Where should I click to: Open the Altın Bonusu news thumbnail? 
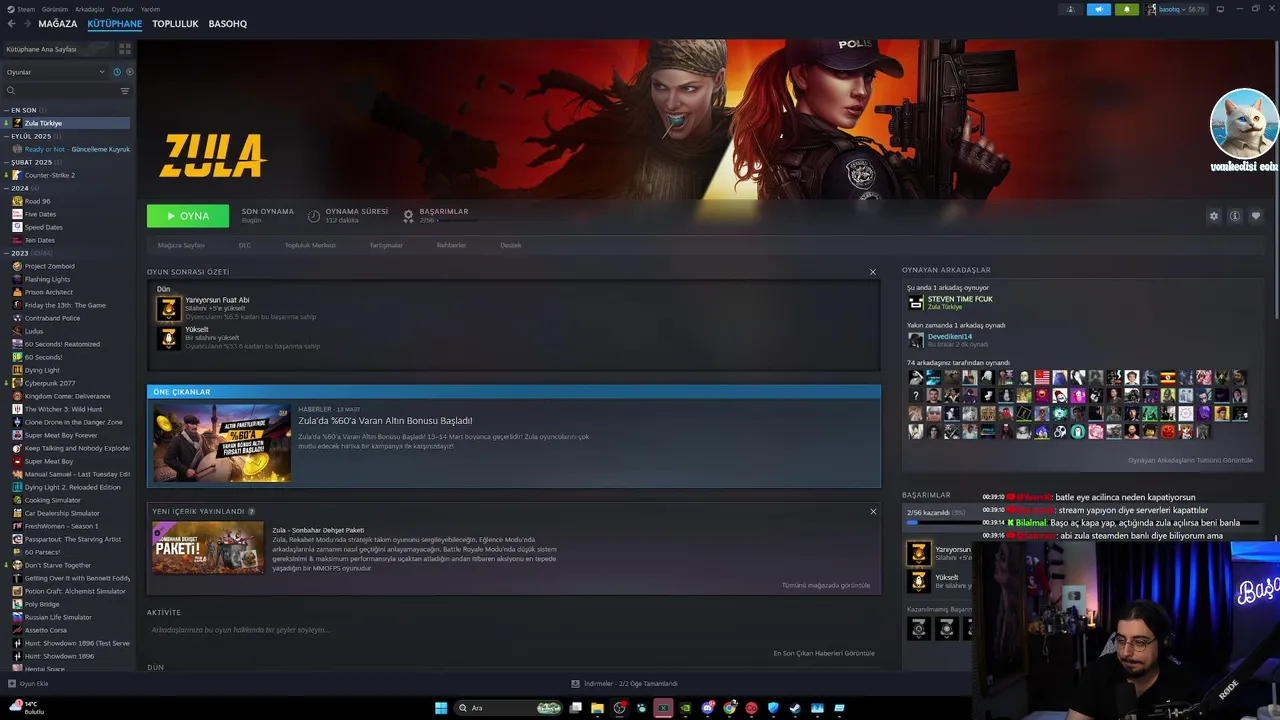[x=222, y=443]
